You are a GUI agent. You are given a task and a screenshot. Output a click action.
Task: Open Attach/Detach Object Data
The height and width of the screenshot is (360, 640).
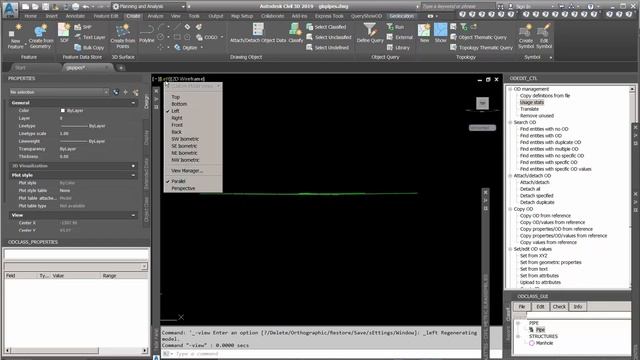coord(258,33)
